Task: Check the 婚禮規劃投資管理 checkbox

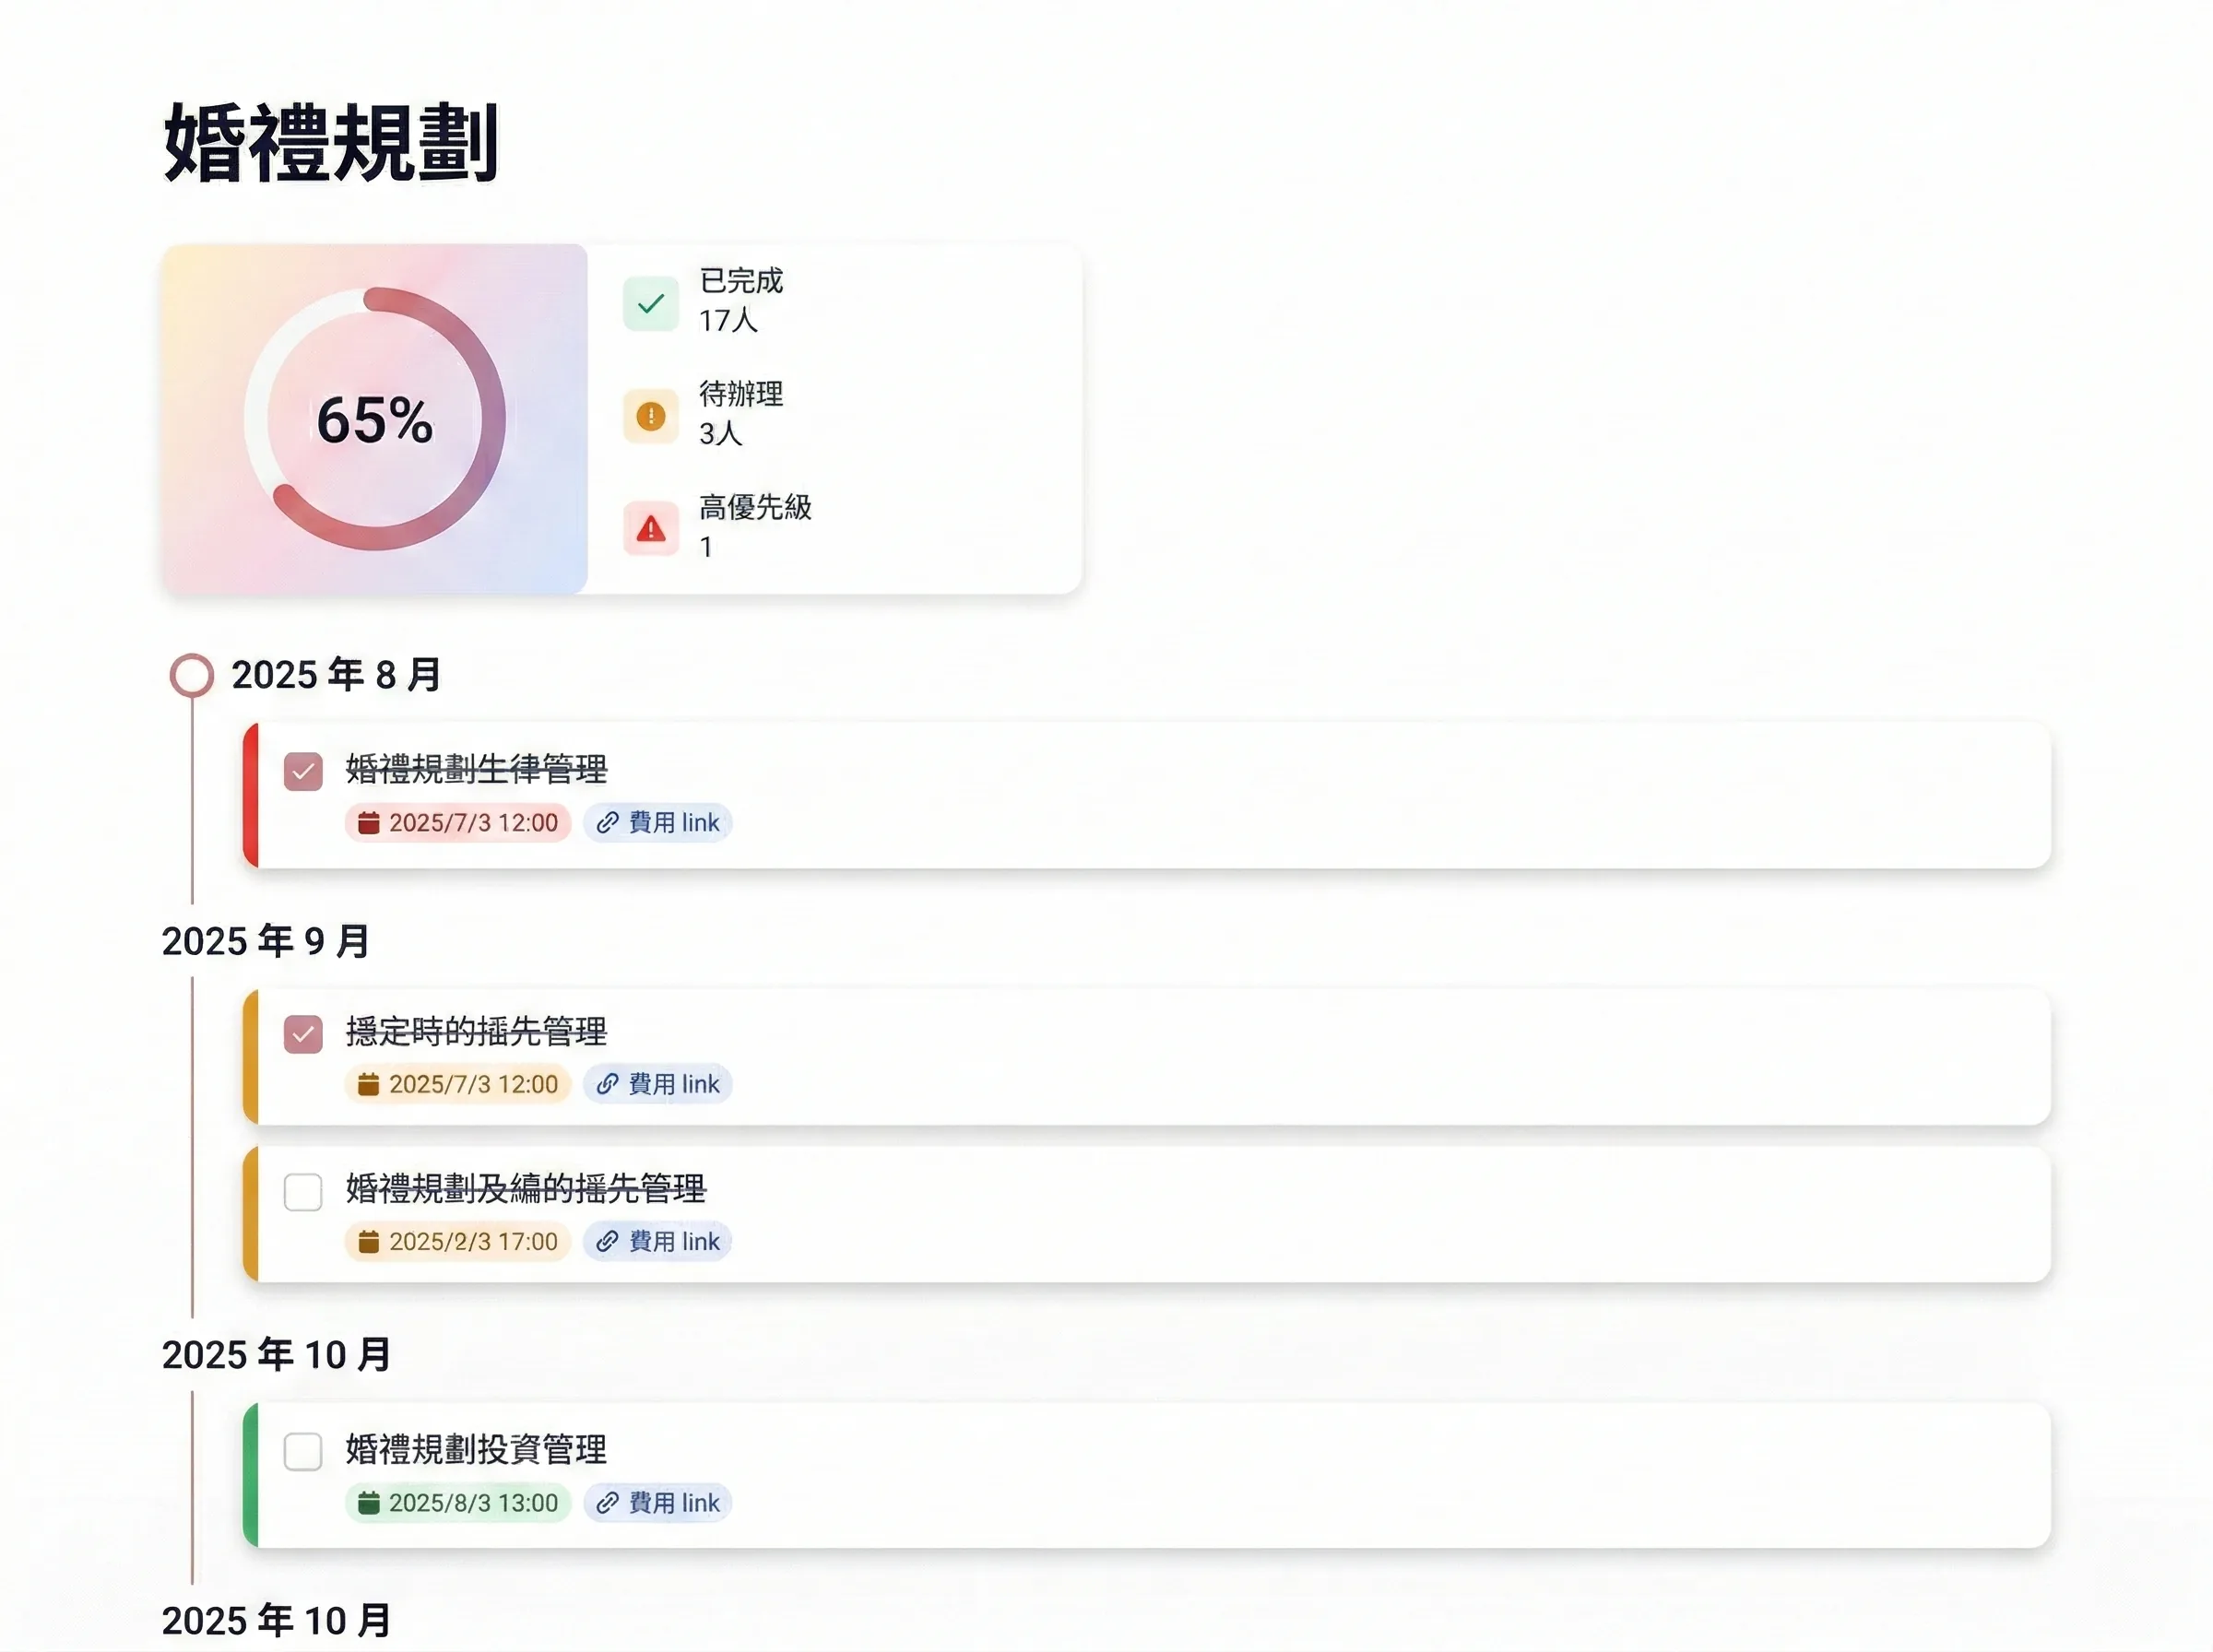Action: click(303, 1452)
